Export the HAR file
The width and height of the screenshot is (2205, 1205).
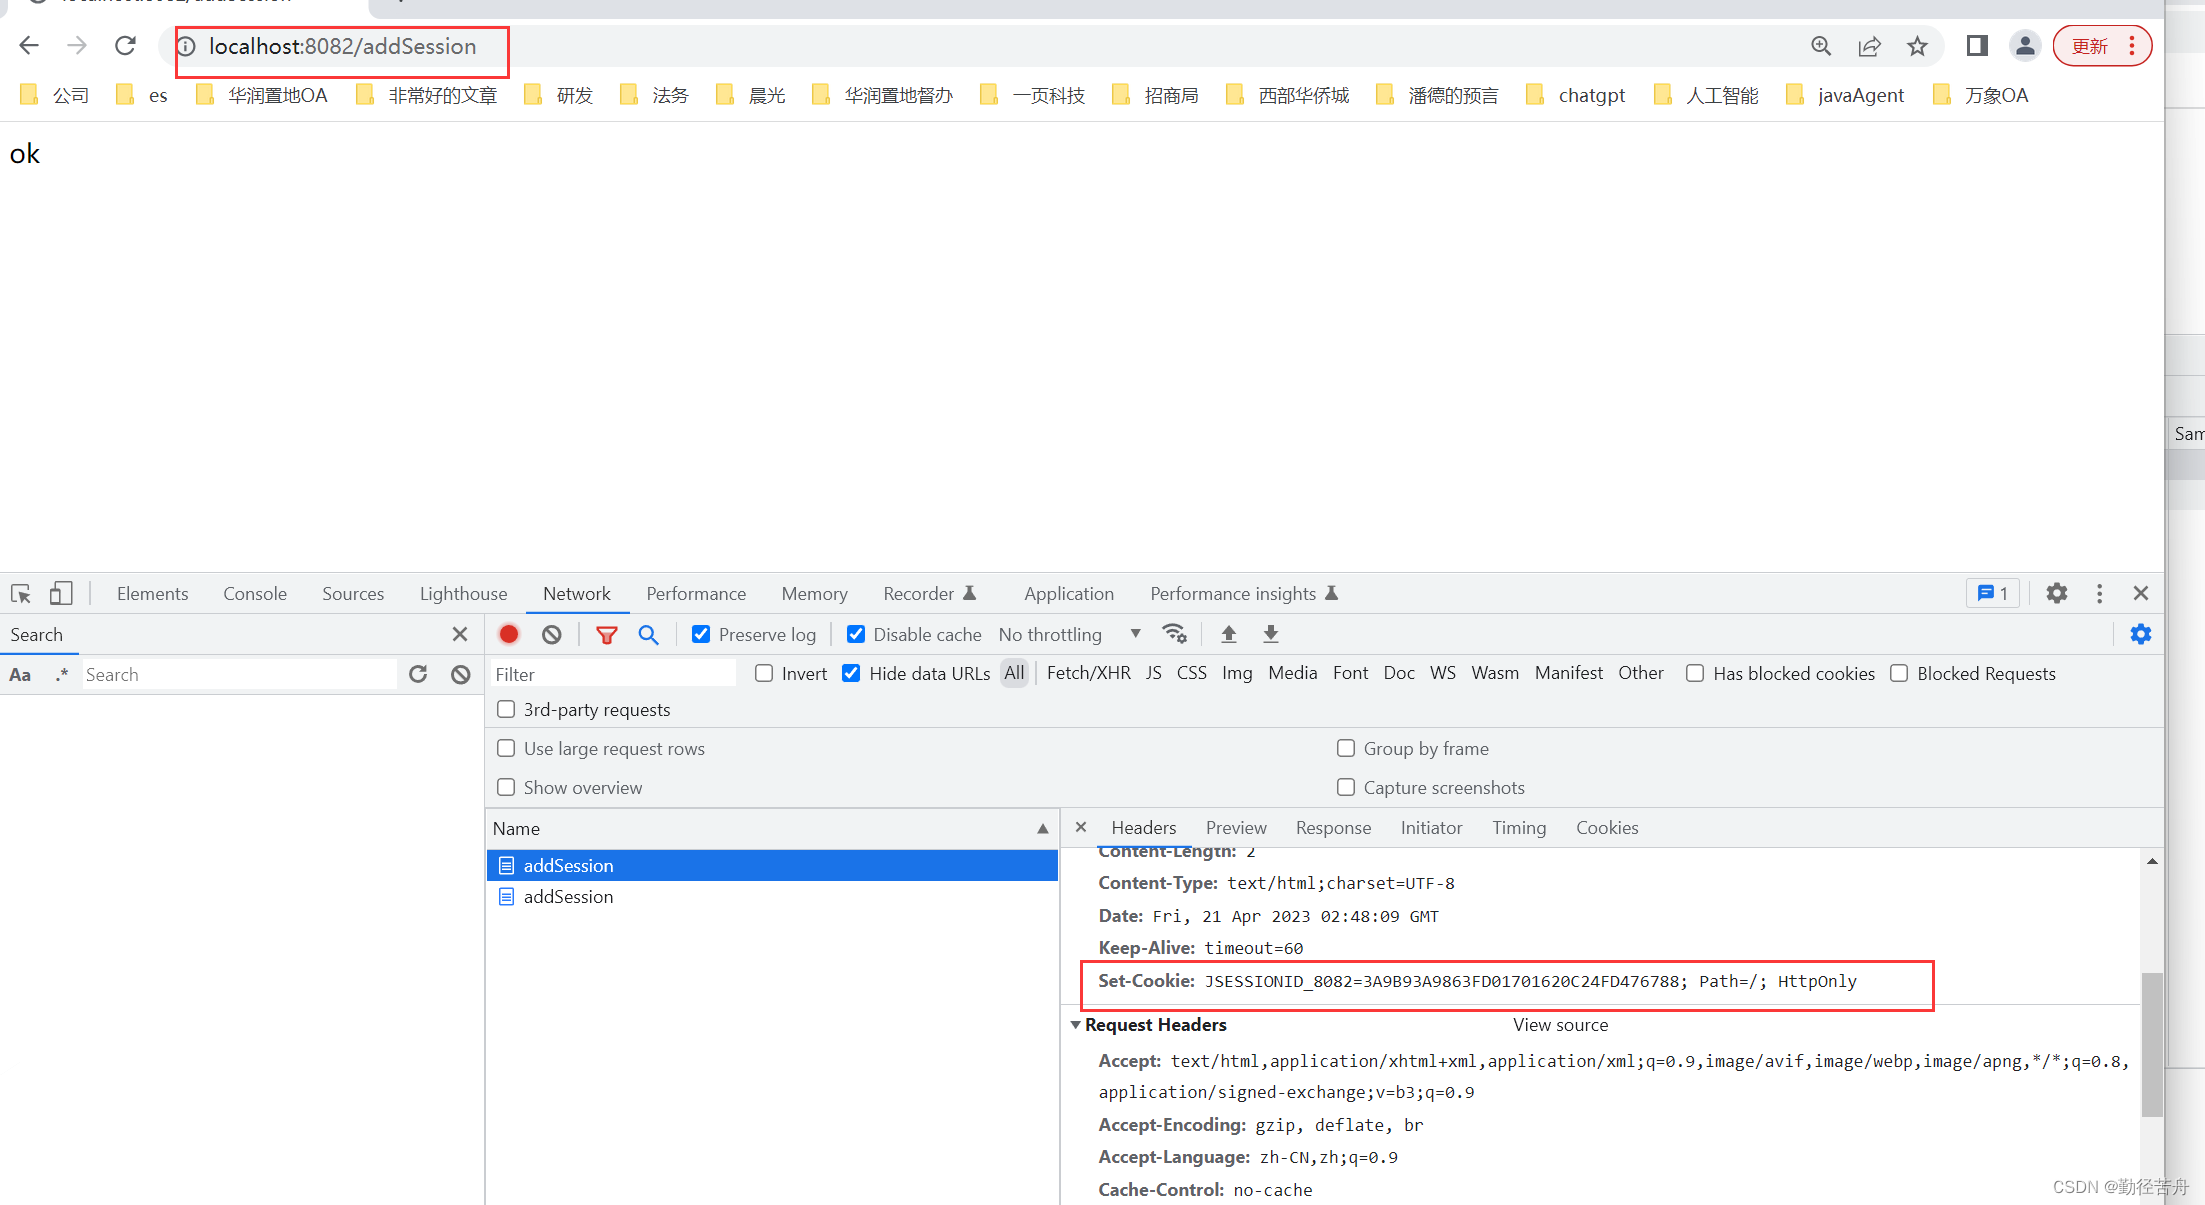tap(1271, 634)
